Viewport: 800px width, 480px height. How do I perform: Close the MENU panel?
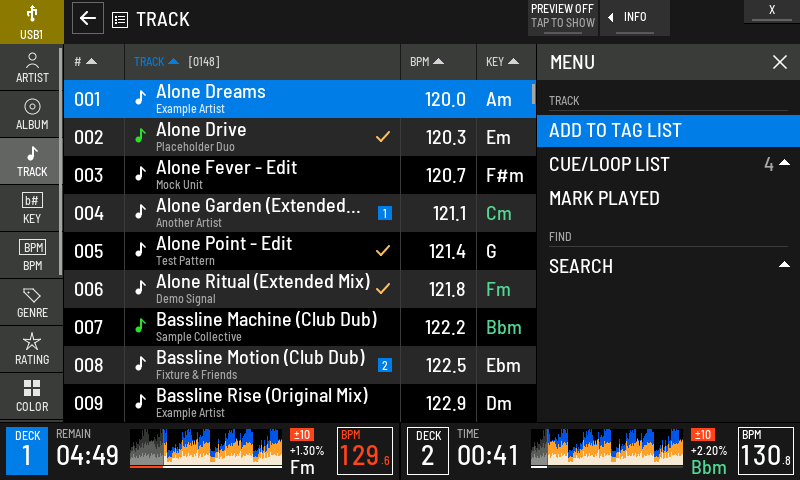780,62
